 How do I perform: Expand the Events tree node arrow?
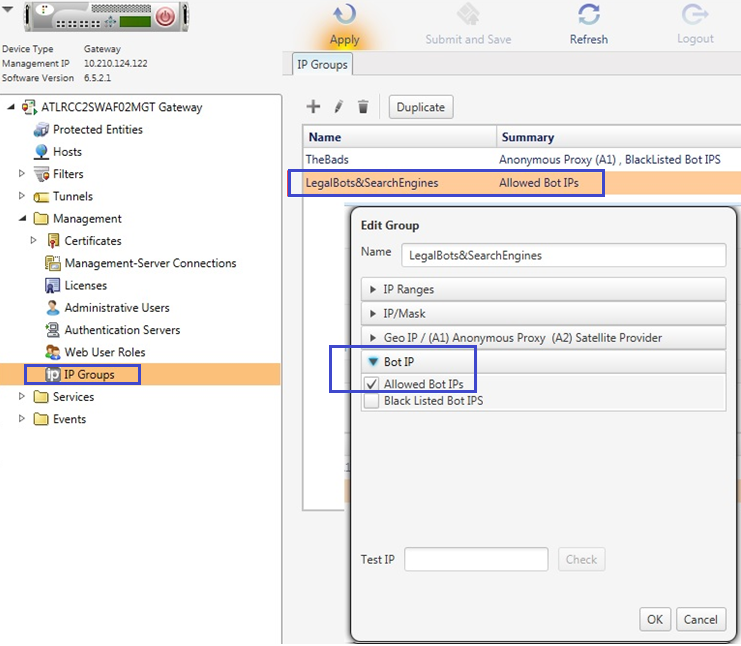(x=22, y=418)
